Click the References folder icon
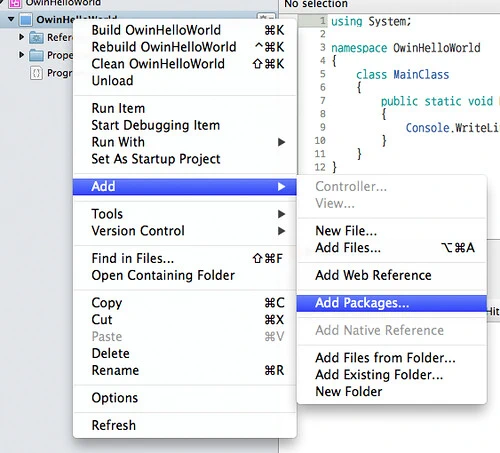The height and width of the screenshot is (453, 500). pos(36,38)
